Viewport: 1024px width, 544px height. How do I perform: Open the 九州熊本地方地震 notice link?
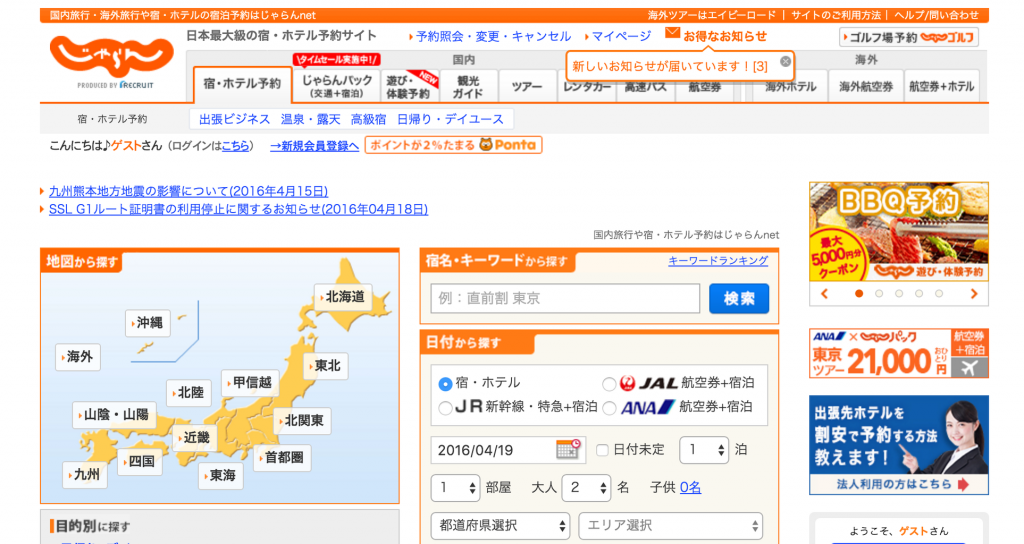point(188,191)
